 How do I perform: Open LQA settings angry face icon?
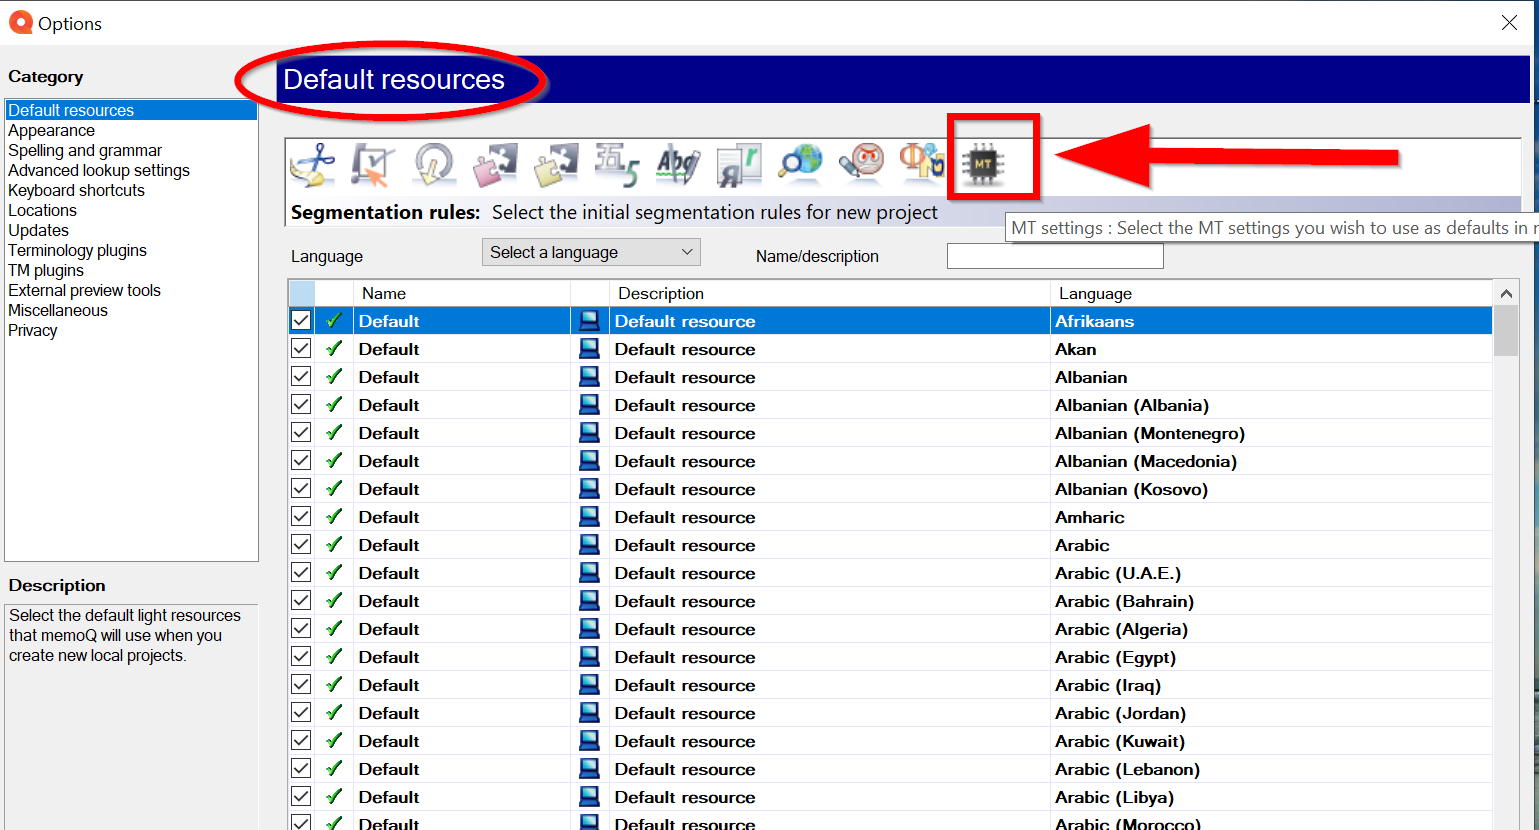[x=861, y=164]
